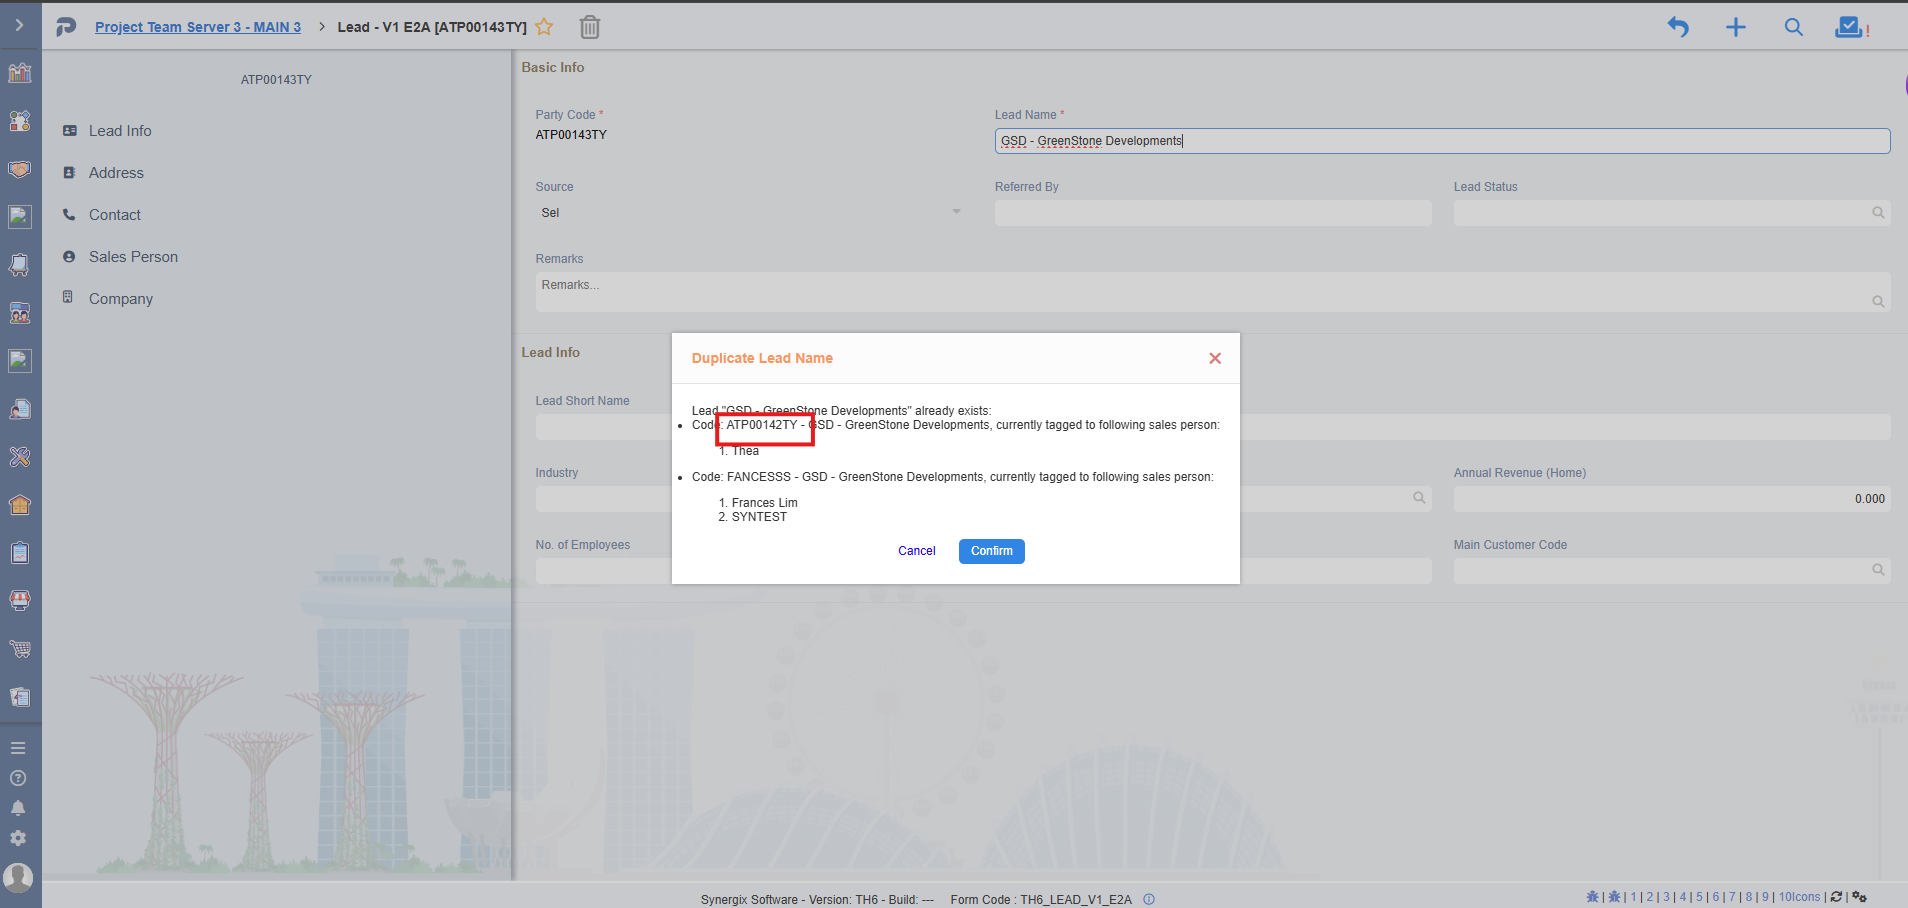Image resolution: width=1908 pixels, height=908 pixels.
Task: Open the sidebar settings gear
Action: (18, 838)
